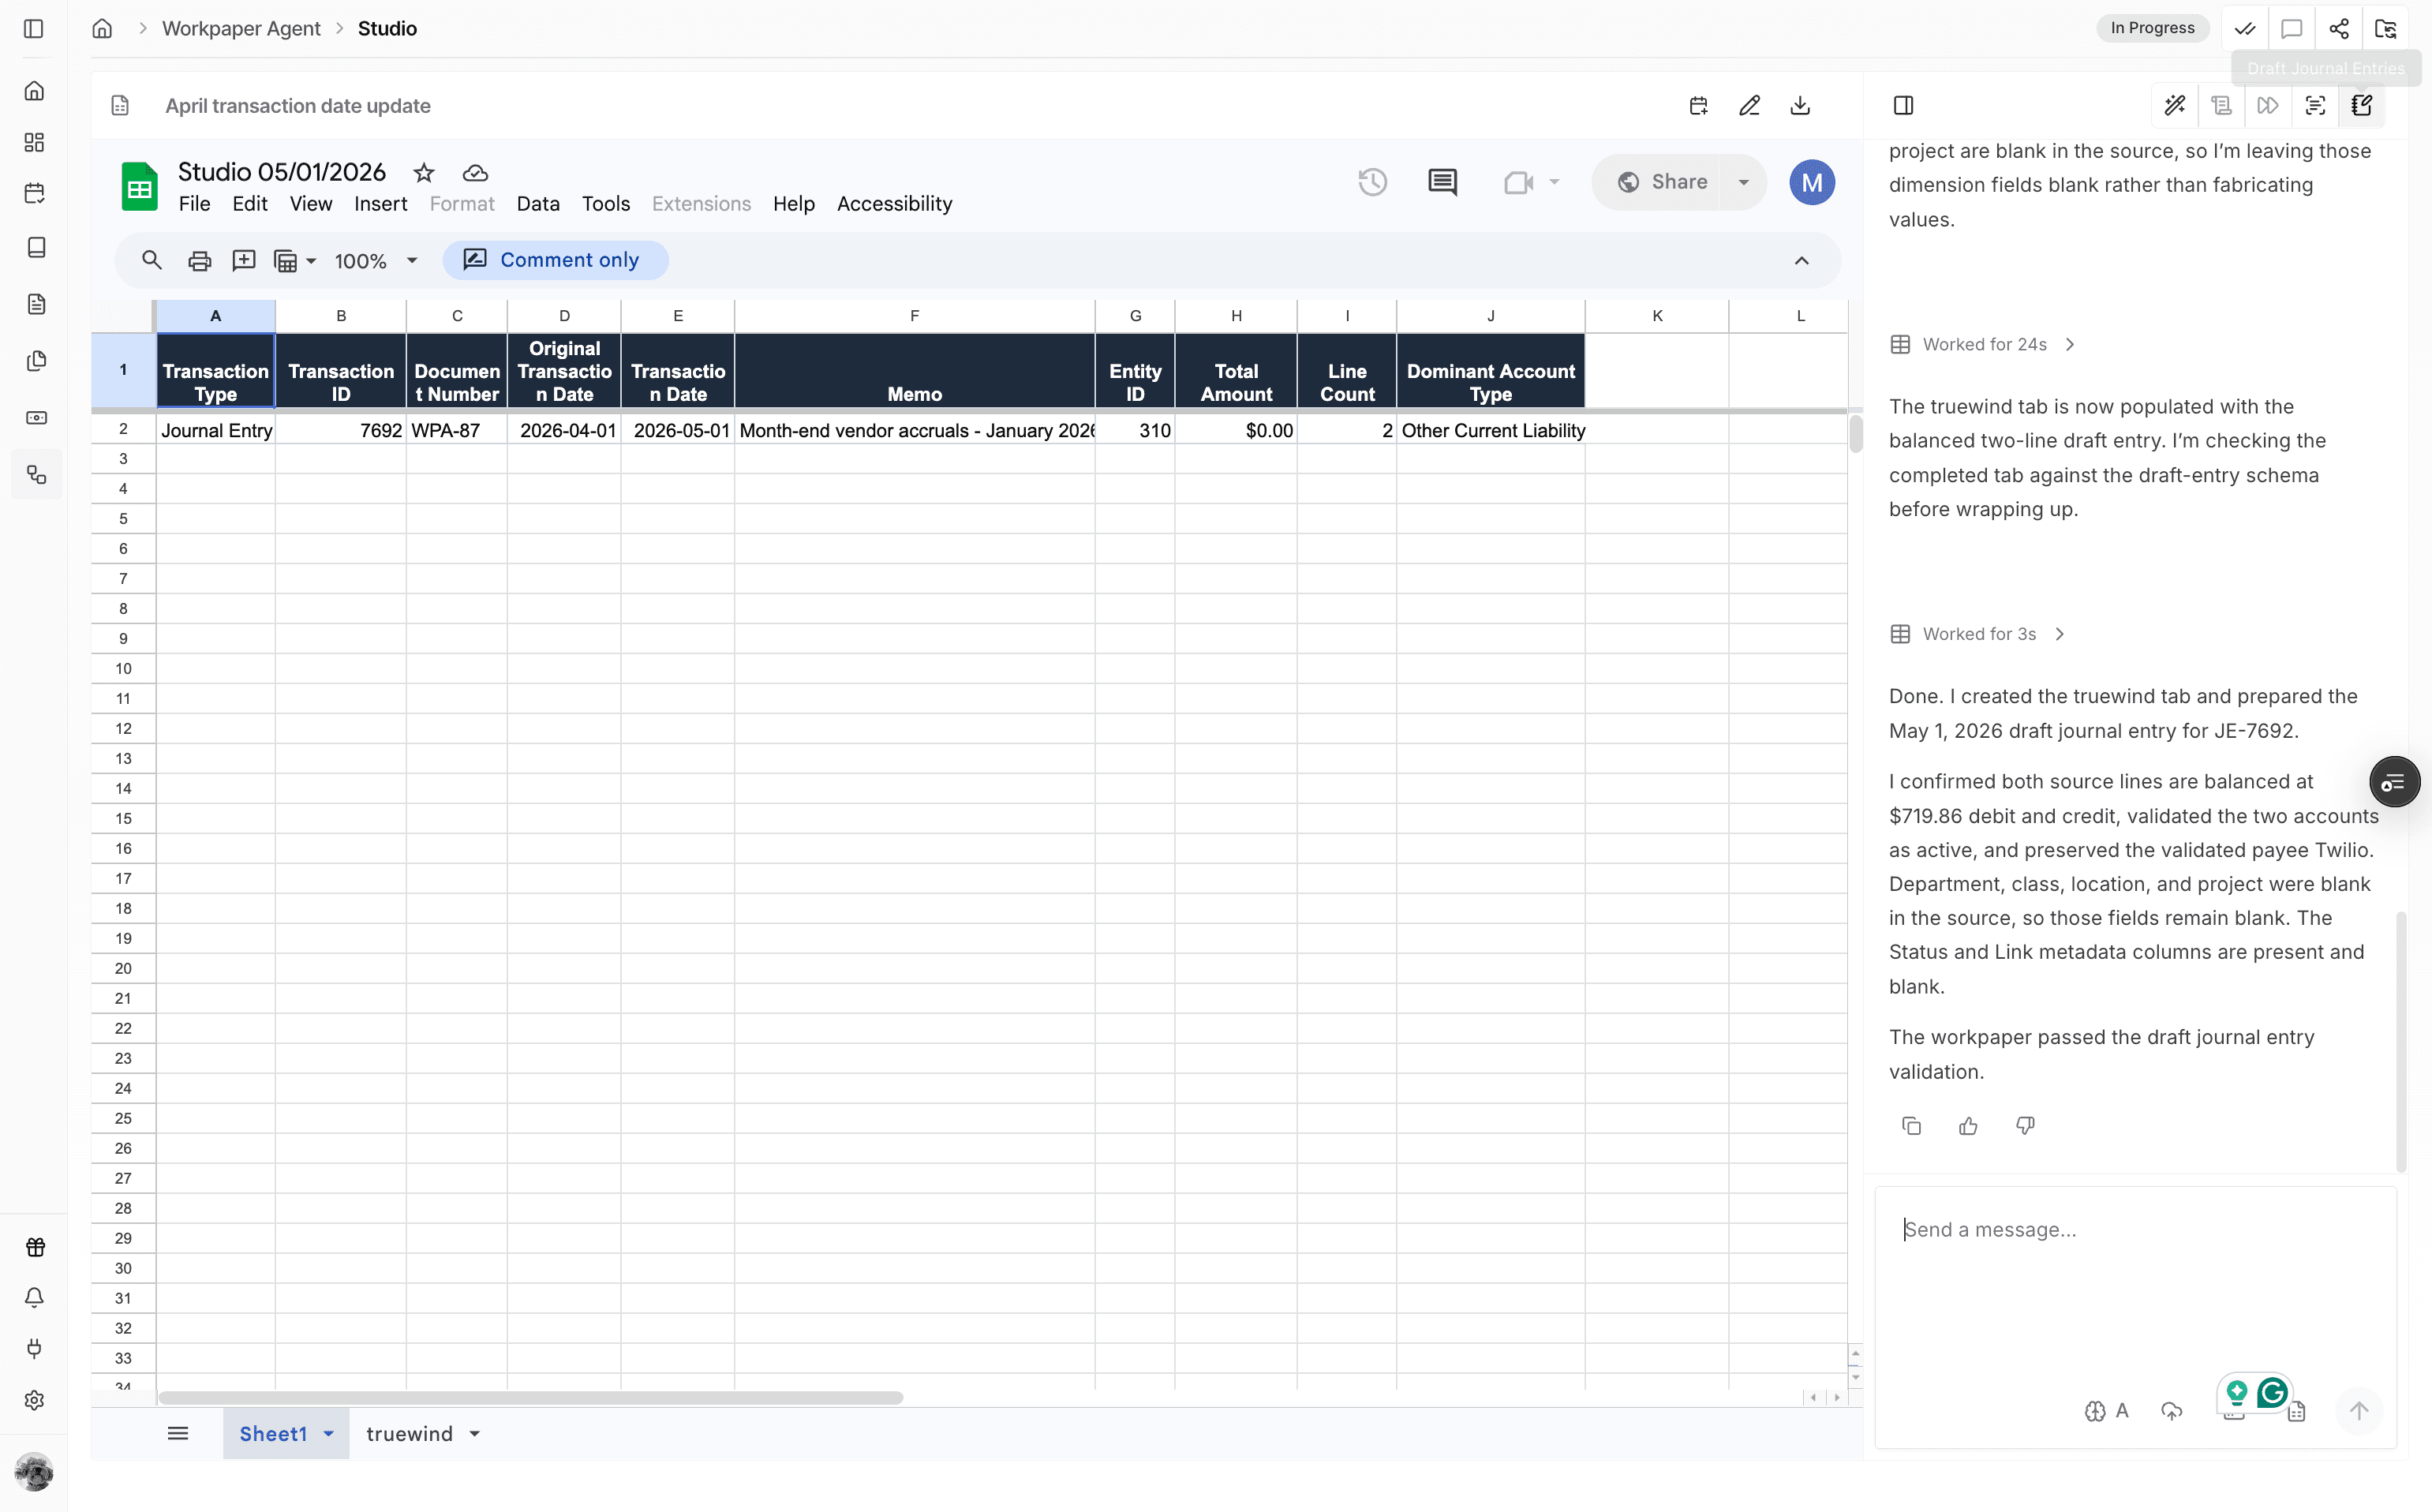The width and height of the screenshot is (2432, 1512).
Task: Click the folder sync icon at top right
Action: point(2385,29)
